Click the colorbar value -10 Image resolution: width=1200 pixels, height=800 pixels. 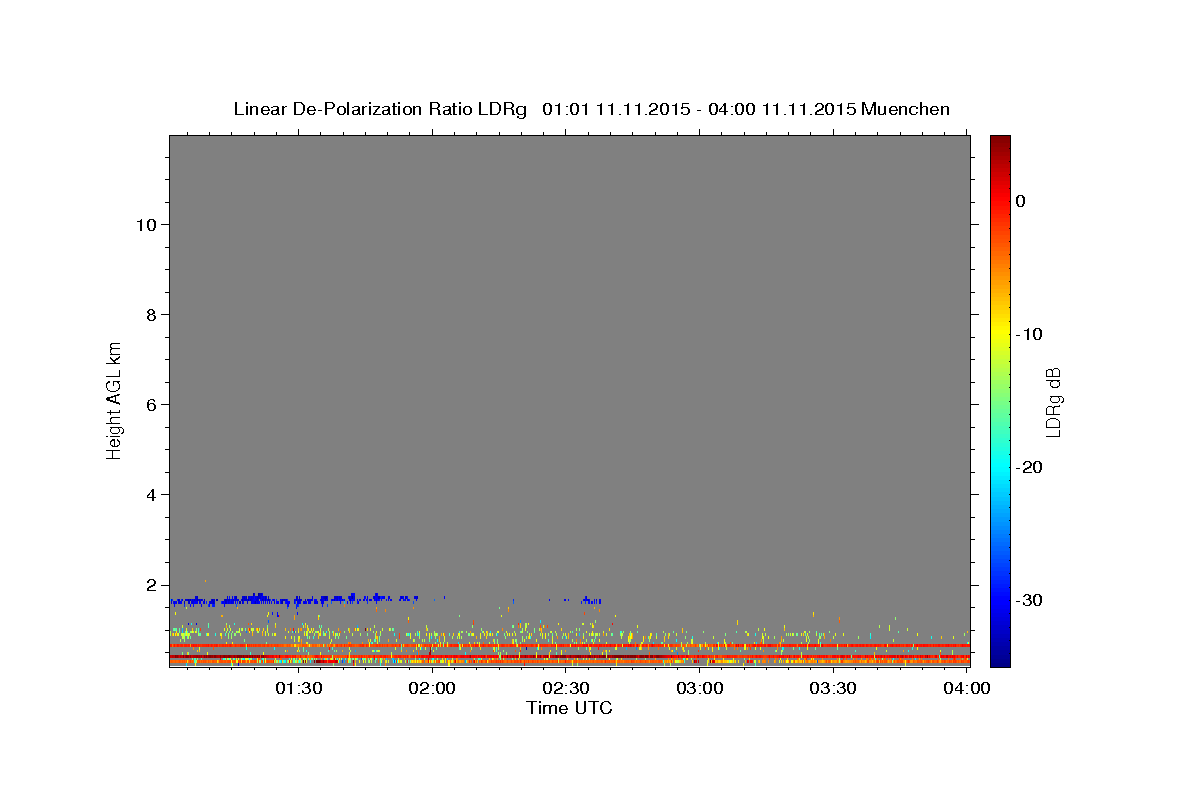pos(1030,334)
